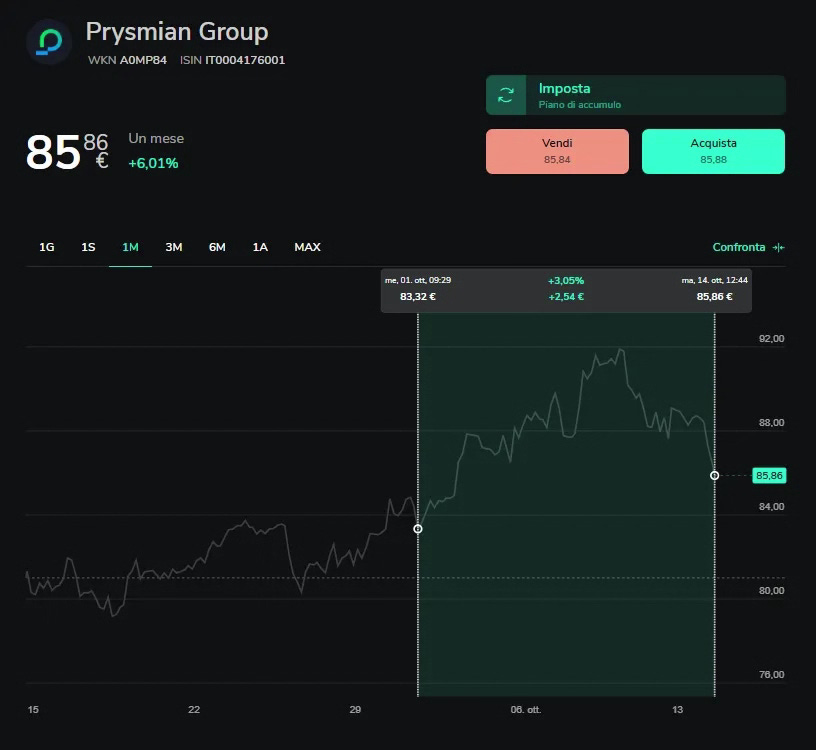This screenshot has width=816, height=750.
Task: Switch chart to 1A range
Action: coord(260,247)
